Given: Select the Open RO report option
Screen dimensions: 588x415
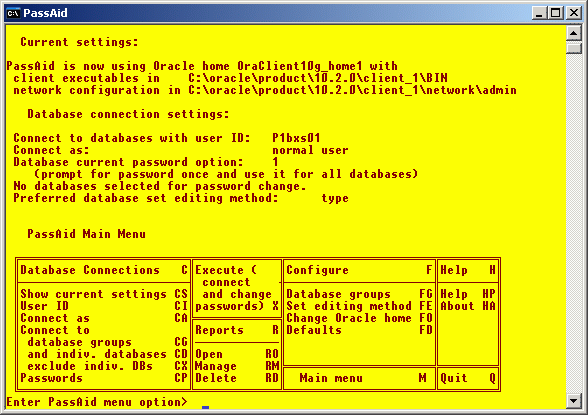Looking at the screenshot, I should pos(237,354).
